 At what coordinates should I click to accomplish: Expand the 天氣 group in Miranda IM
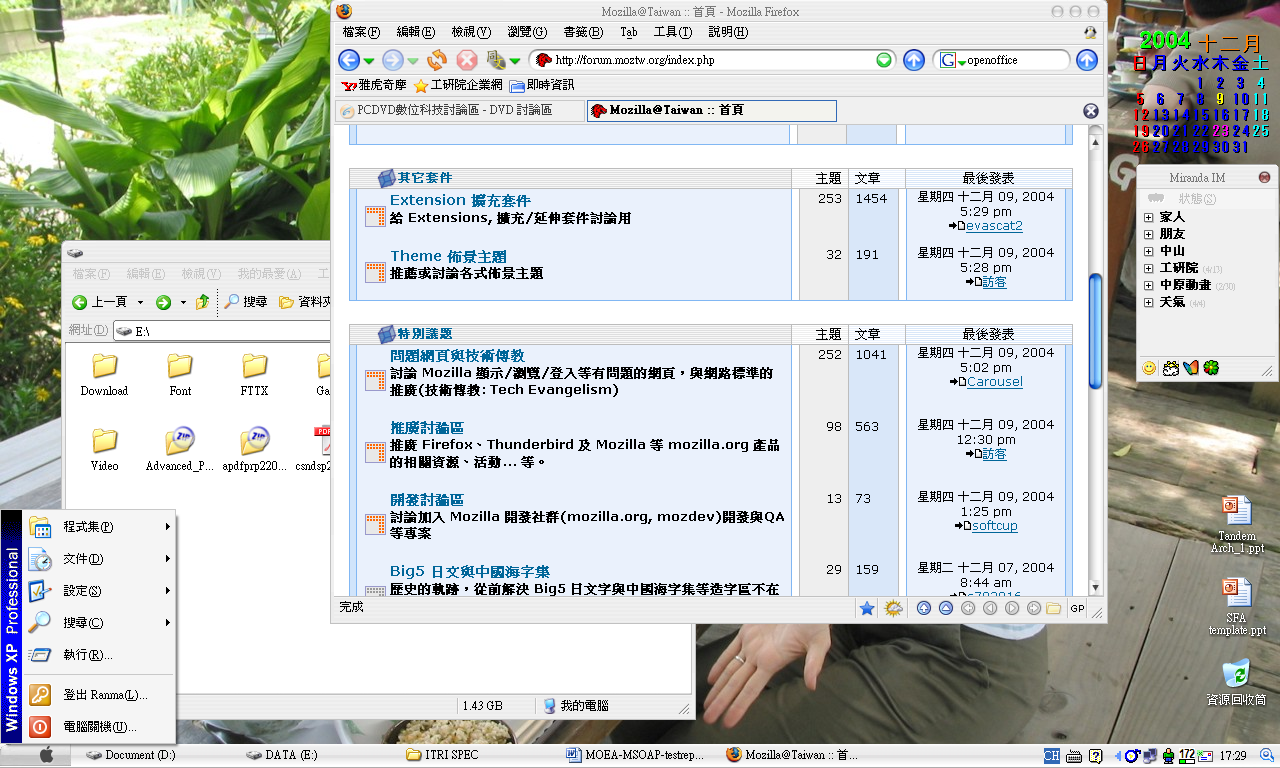pyautogui.click(x=1149, y=302)
